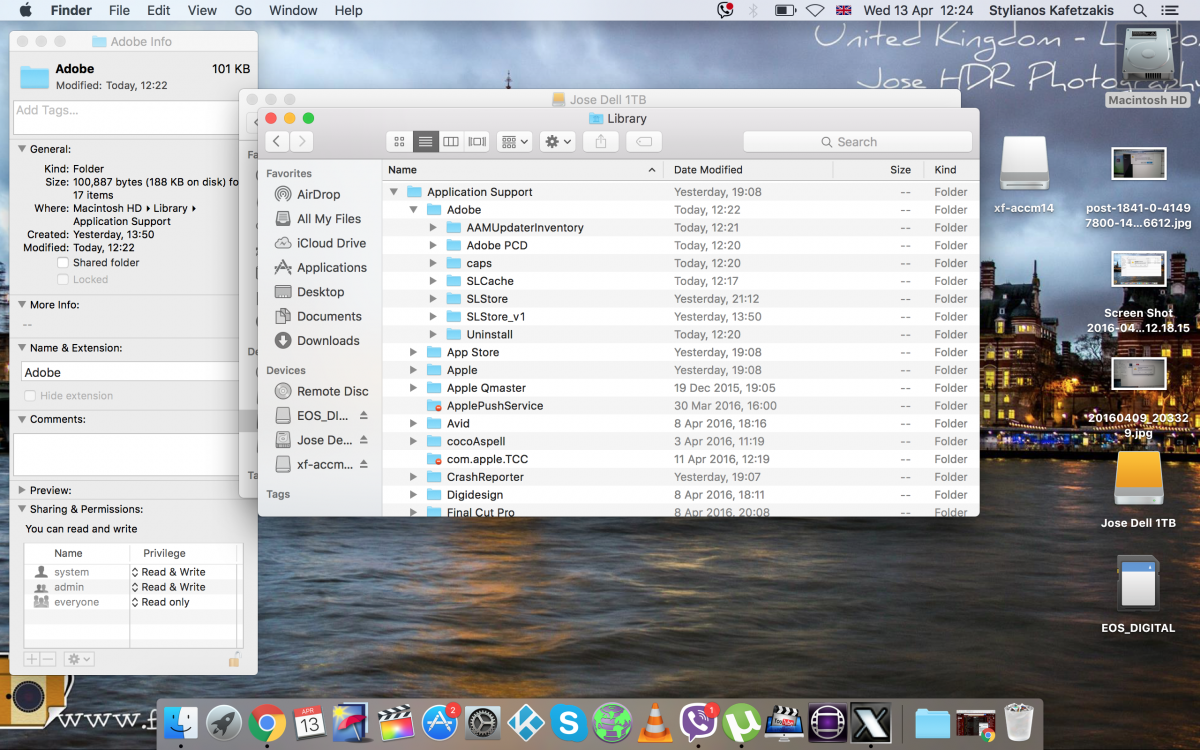The height and width of the screenshot is (750, 1200).
Task: Launch uTorrent from the Dock
Action: (x=740, y=722)
